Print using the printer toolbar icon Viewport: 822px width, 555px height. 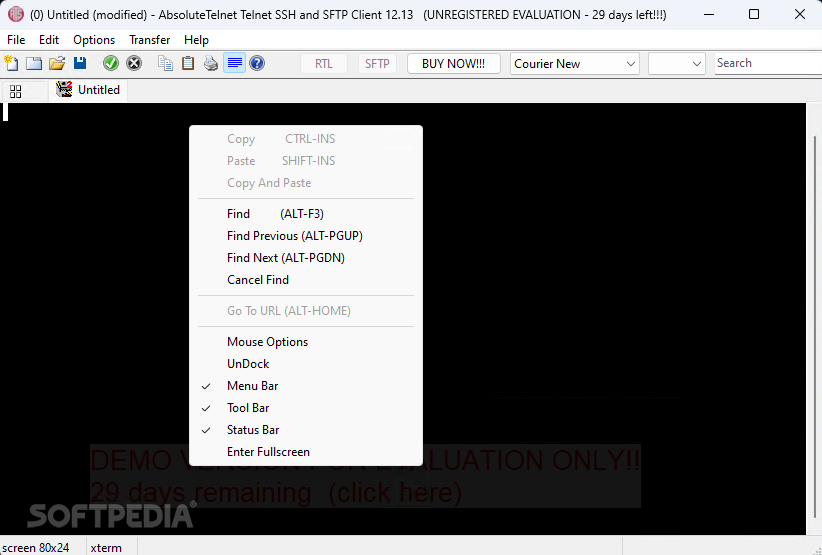pyautogui.click(x=211, y=63)
